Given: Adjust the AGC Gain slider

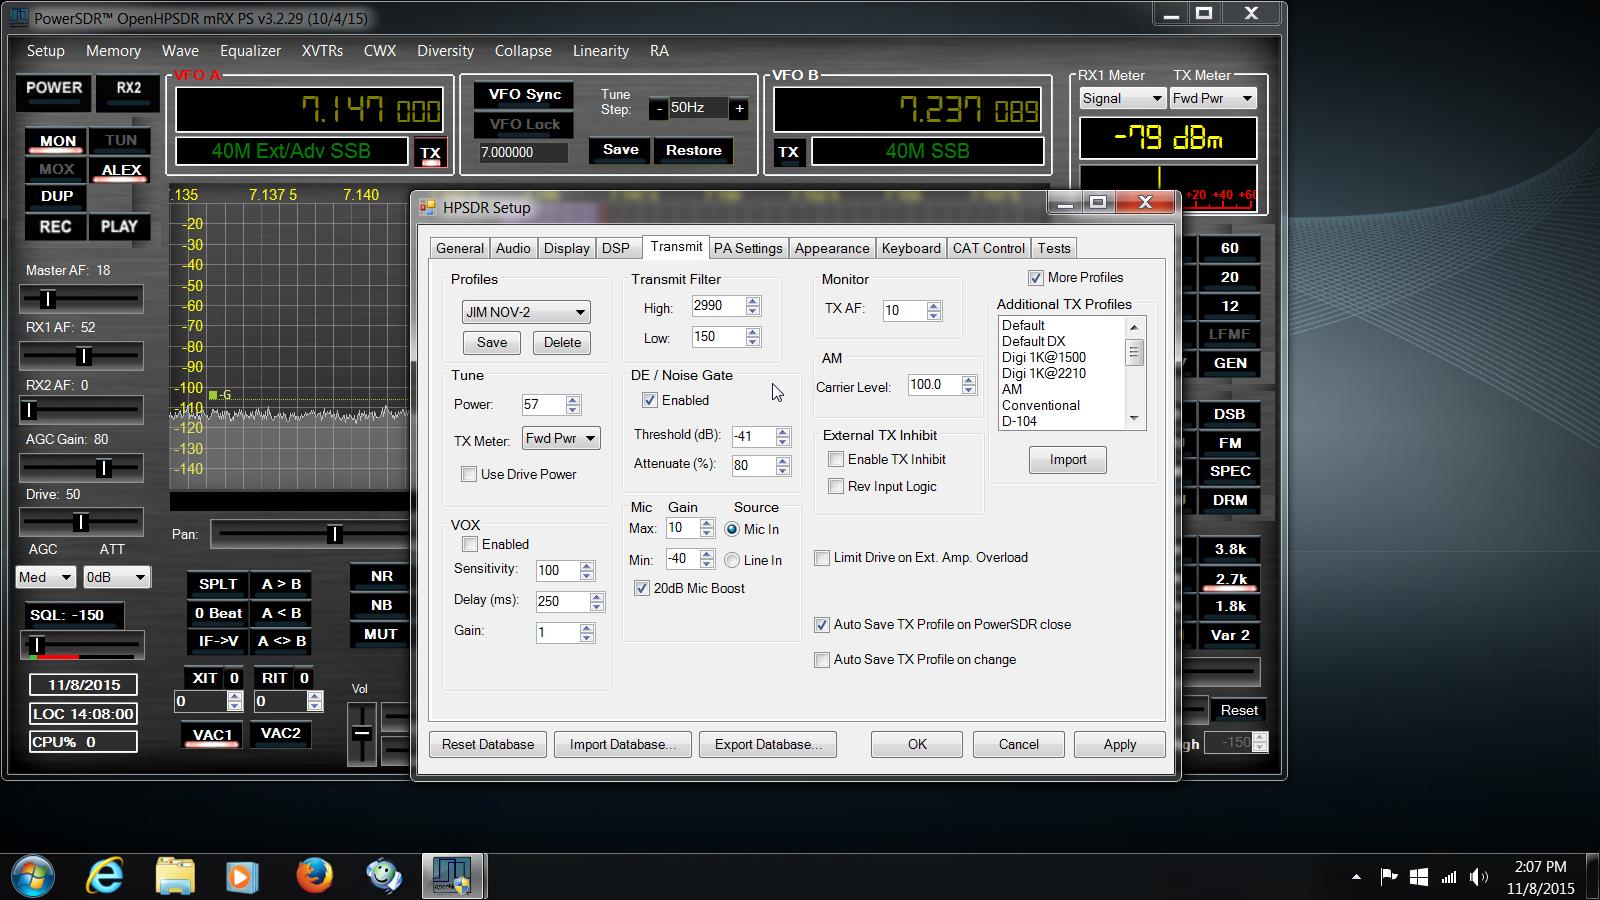Looking at the screenshot, I should coord(82,467).
